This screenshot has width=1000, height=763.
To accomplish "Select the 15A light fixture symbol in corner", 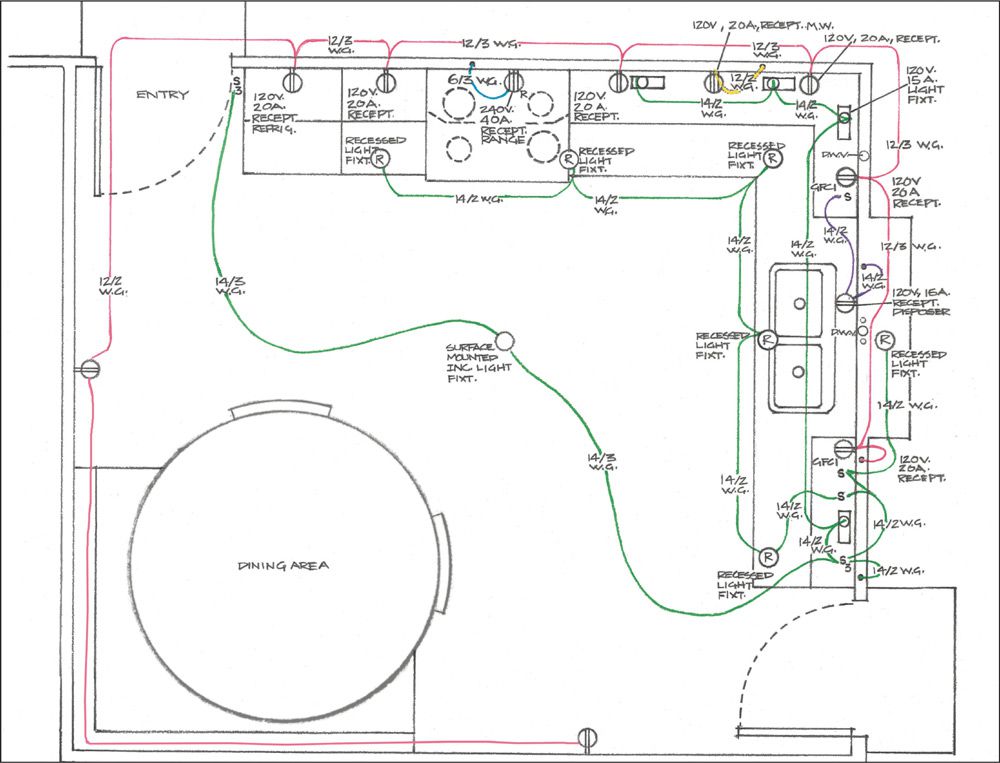I will (844, 121).
